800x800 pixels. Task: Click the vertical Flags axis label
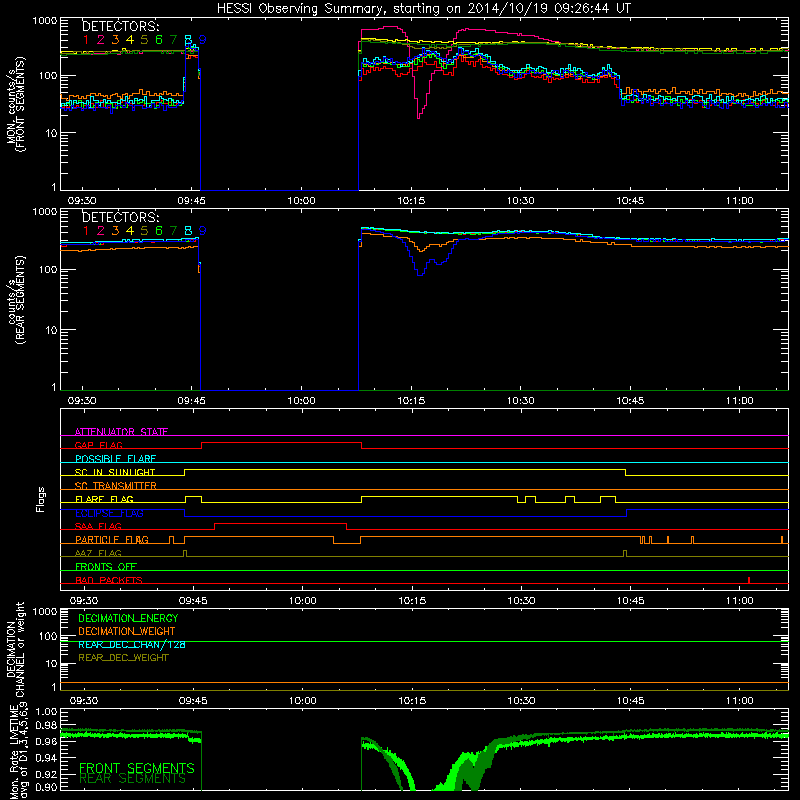pos(41,499)
